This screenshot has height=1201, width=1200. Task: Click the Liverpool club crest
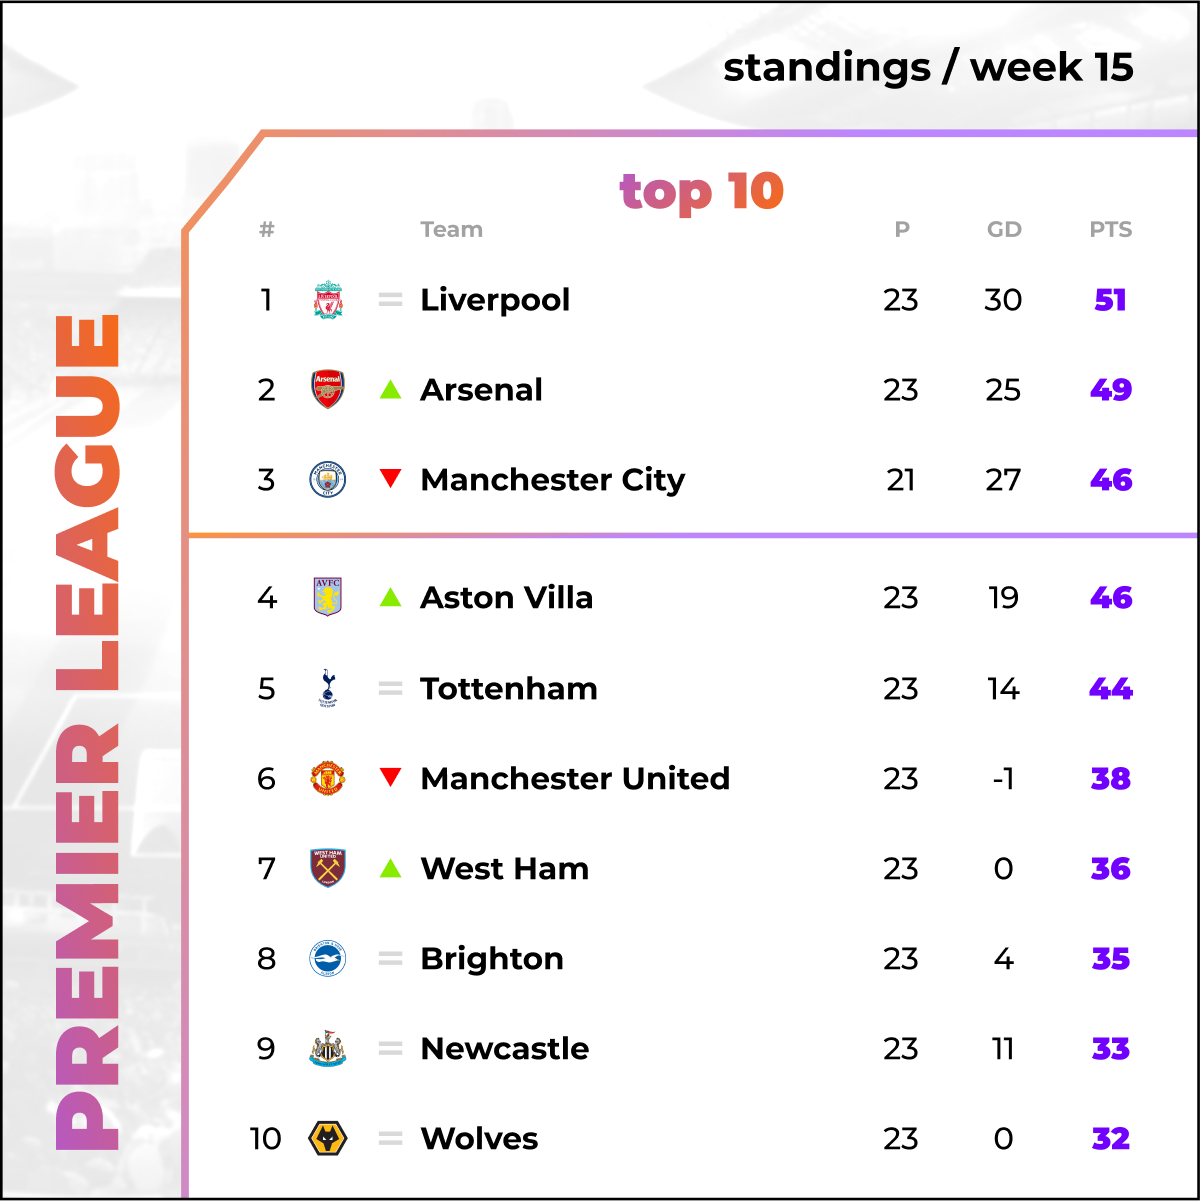328,300
